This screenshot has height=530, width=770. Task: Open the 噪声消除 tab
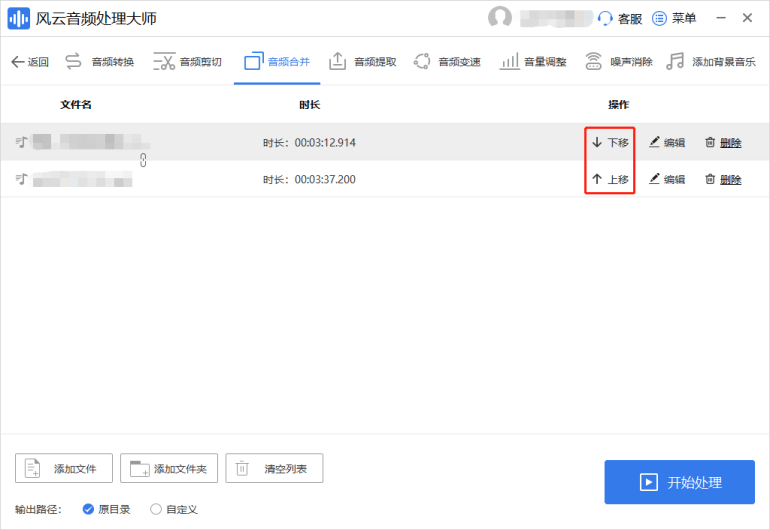click(x=619, y=62)
